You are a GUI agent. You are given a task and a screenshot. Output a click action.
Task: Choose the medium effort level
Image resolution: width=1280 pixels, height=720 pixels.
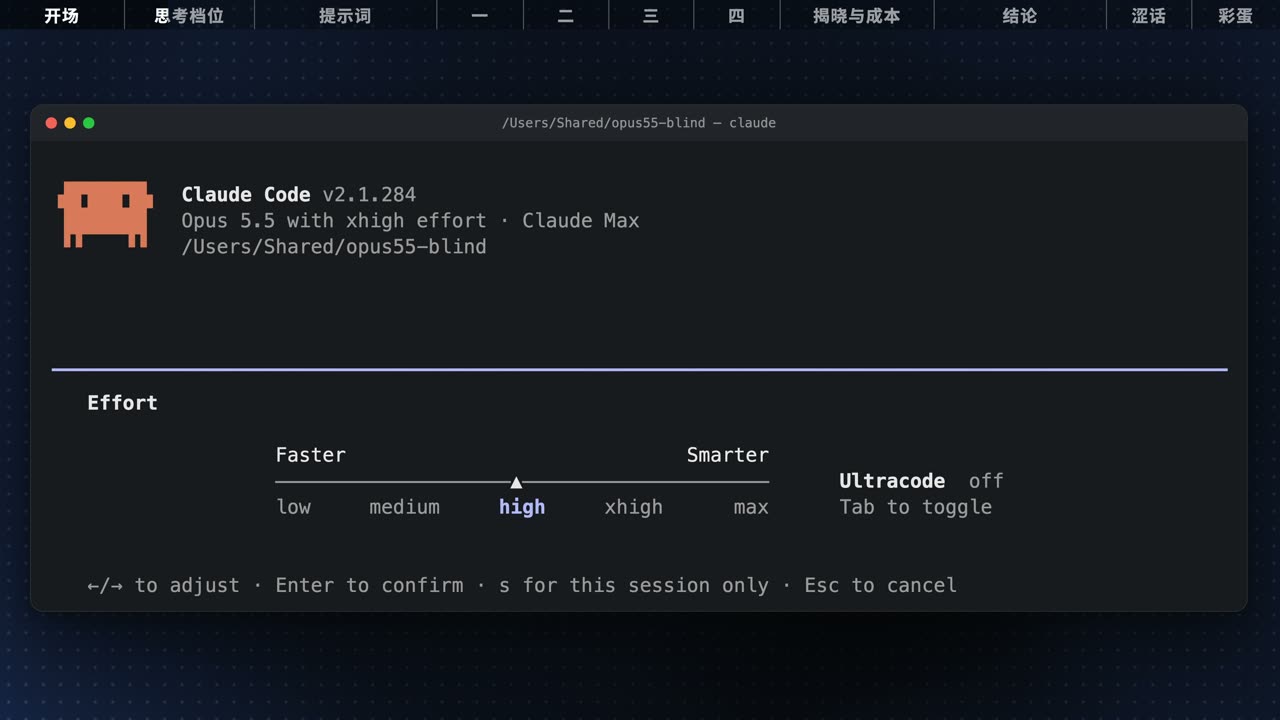point(404,507)
